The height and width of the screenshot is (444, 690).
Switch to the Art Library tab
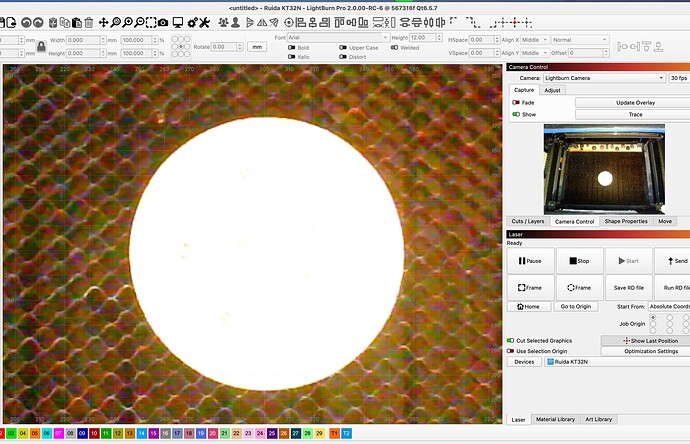[x=598, y=419]
